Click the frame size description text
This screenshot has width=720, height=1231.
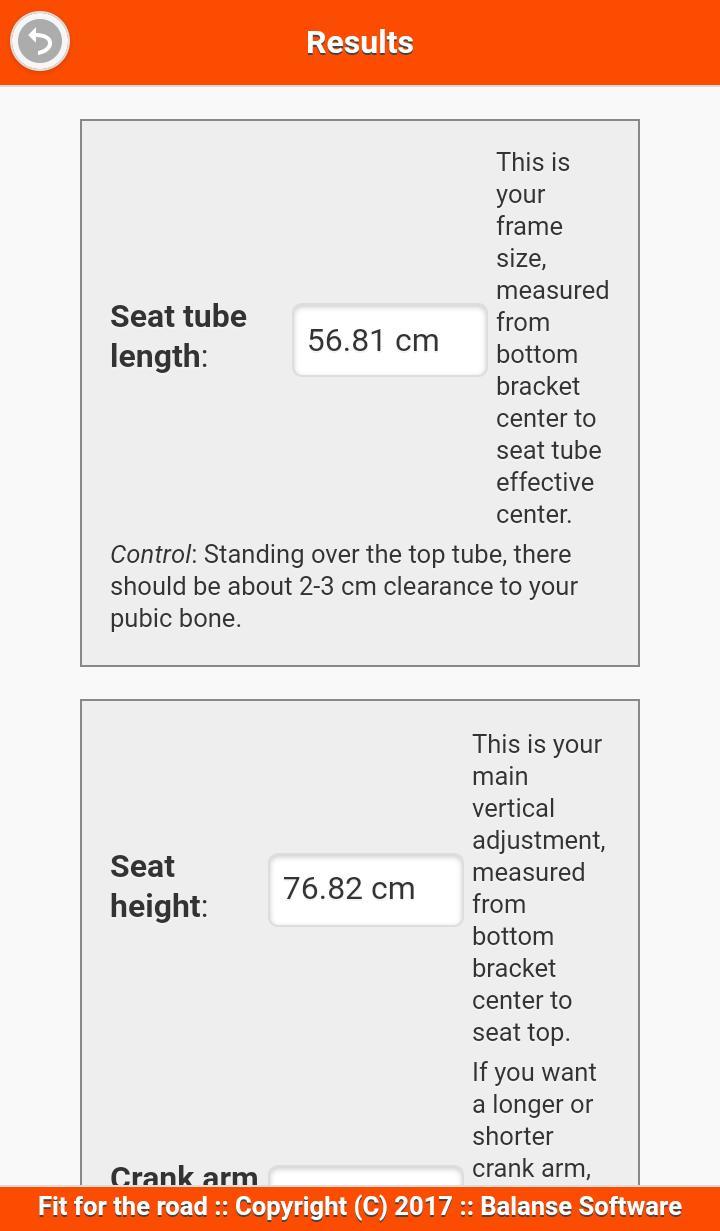pyautogui.click(x=551, y=338)
